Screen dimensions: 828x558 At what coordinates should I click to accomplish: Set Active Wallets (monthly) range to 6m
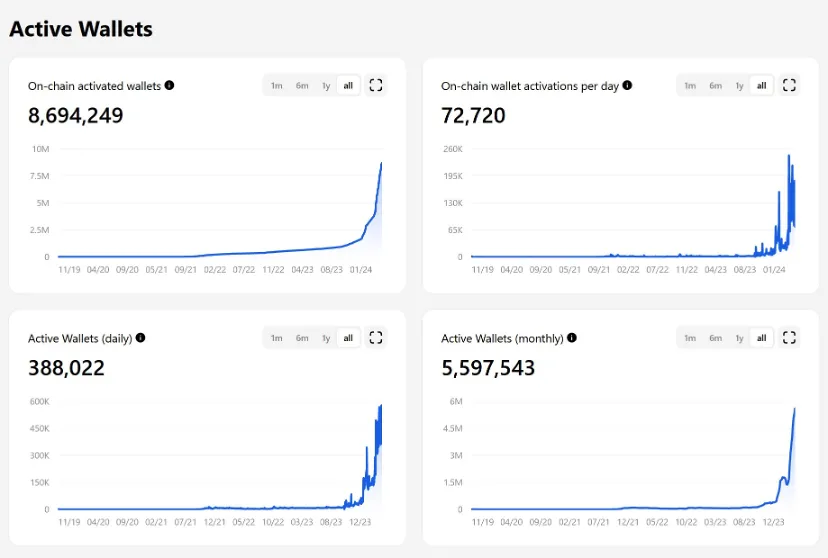(x=715, y=338)
